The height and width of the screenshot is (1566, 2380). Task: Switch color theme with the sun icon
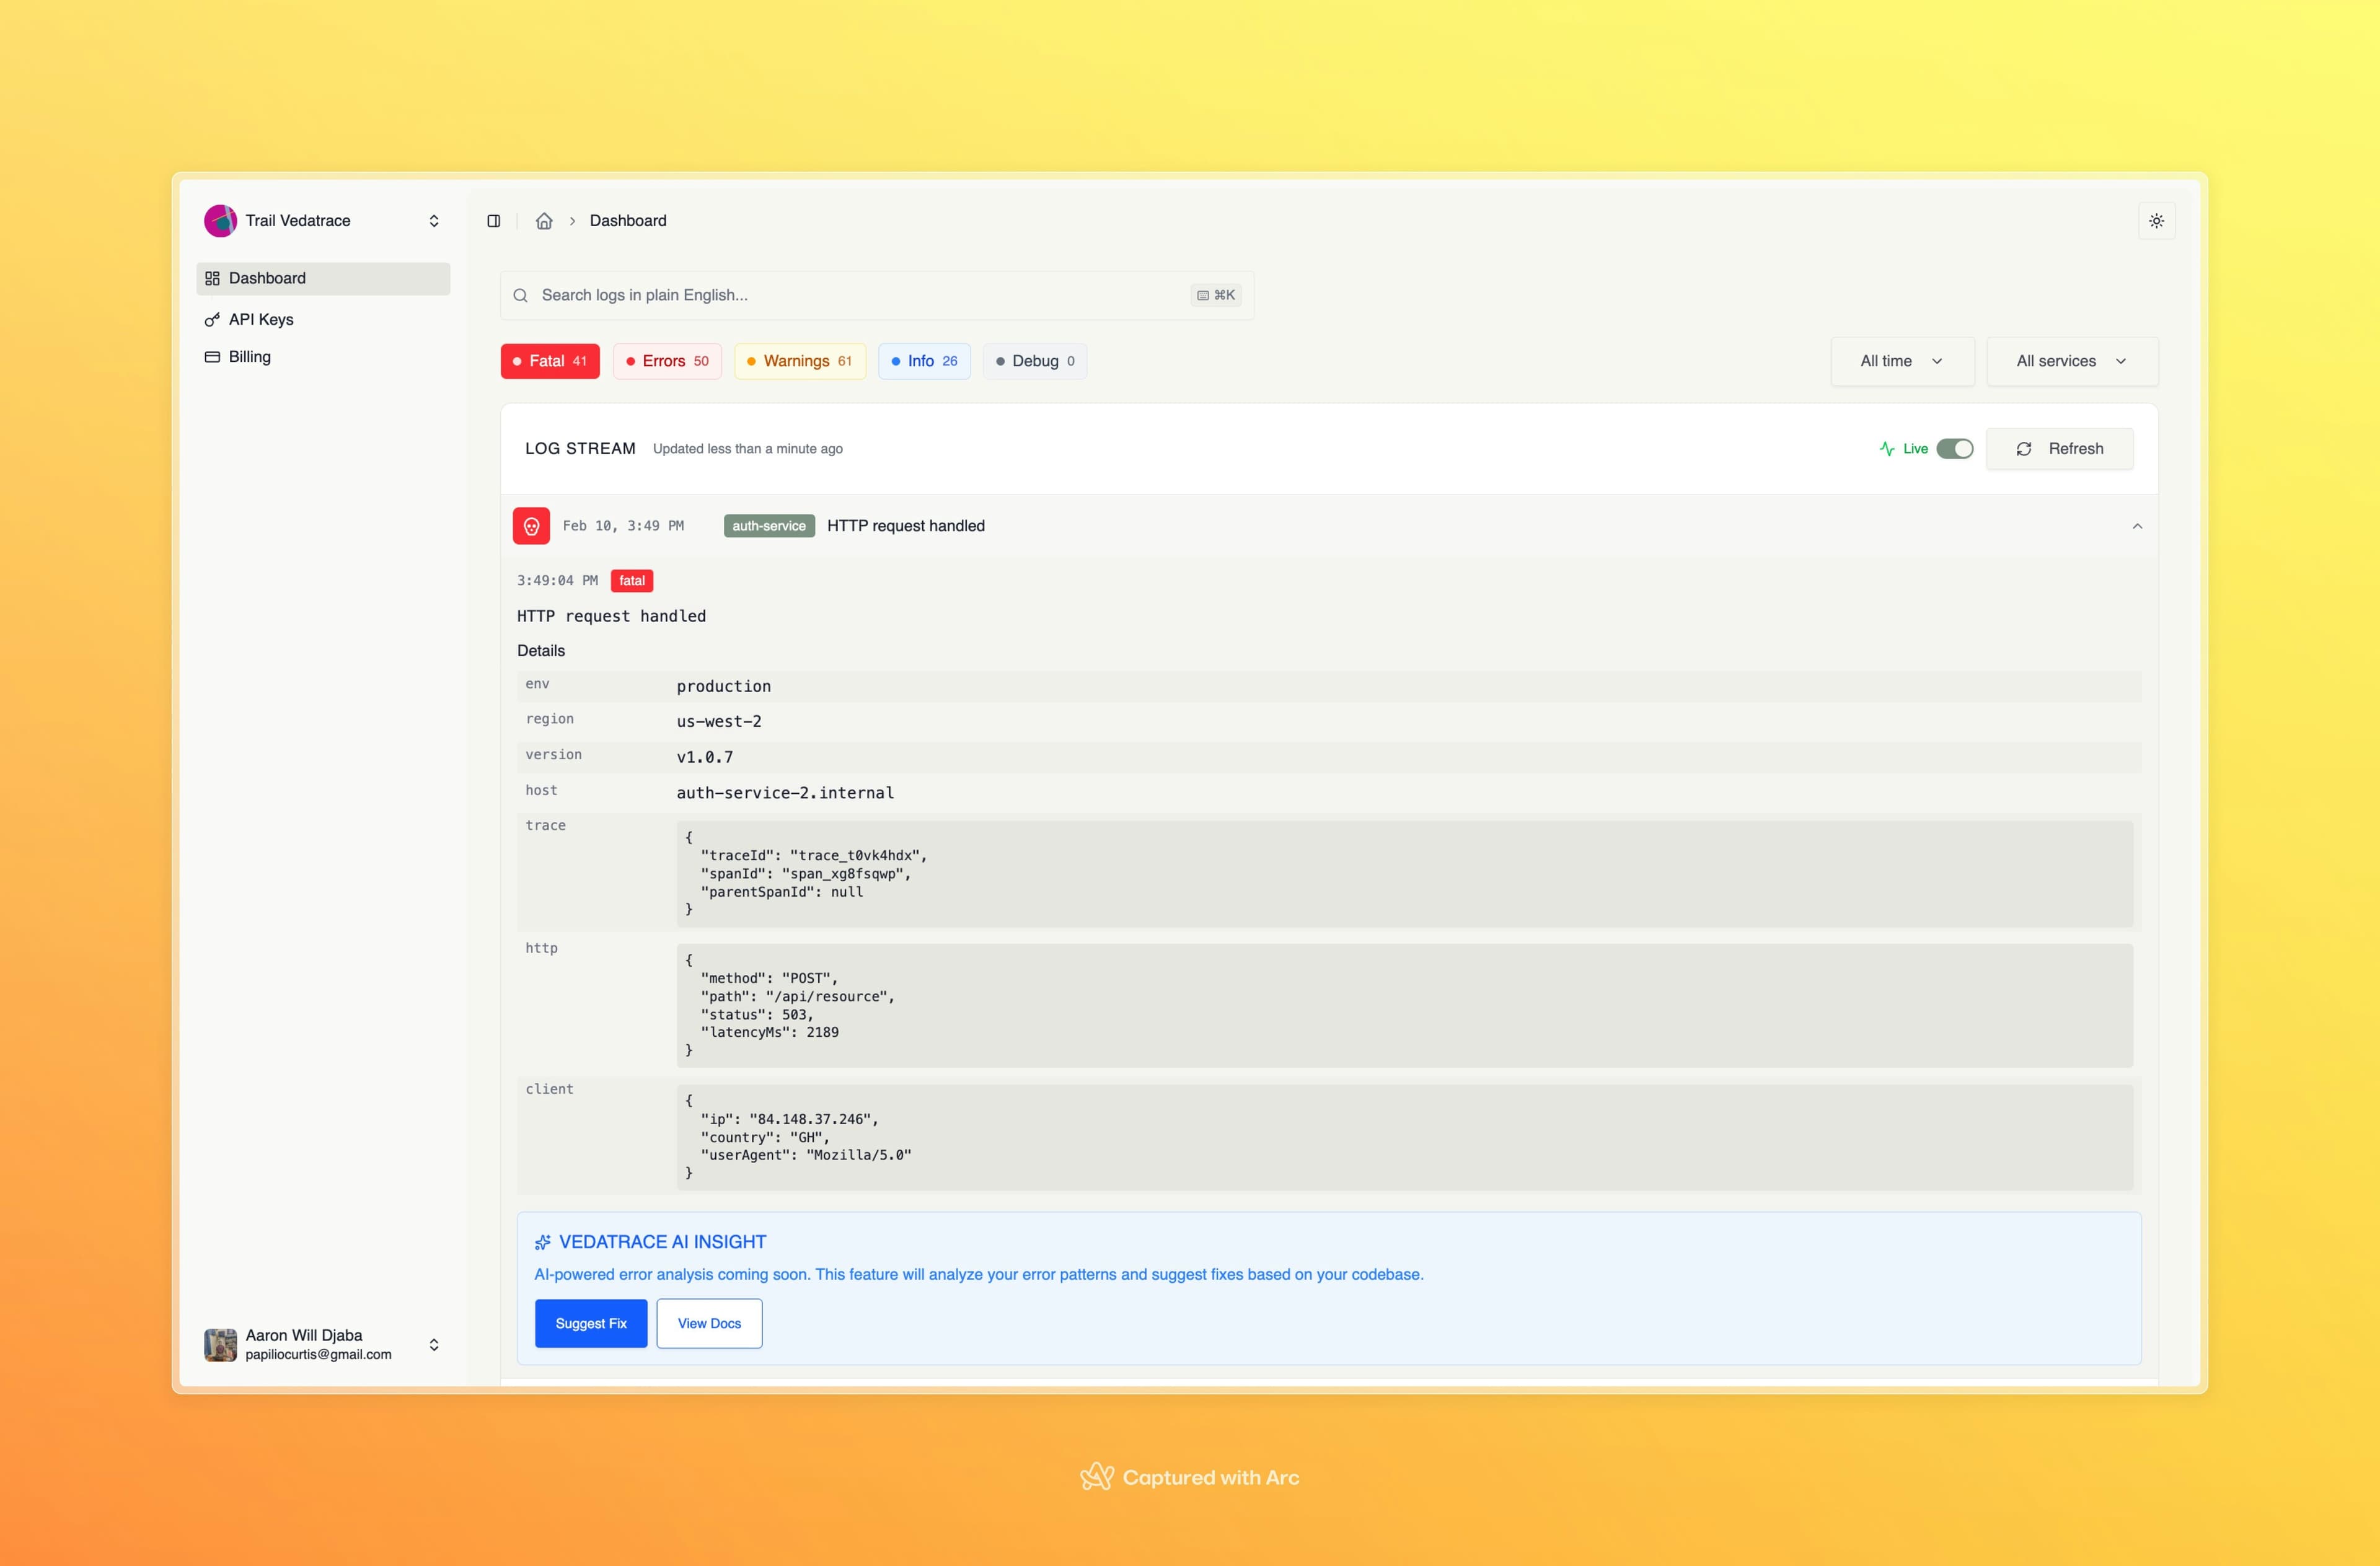pos(2157,221)
